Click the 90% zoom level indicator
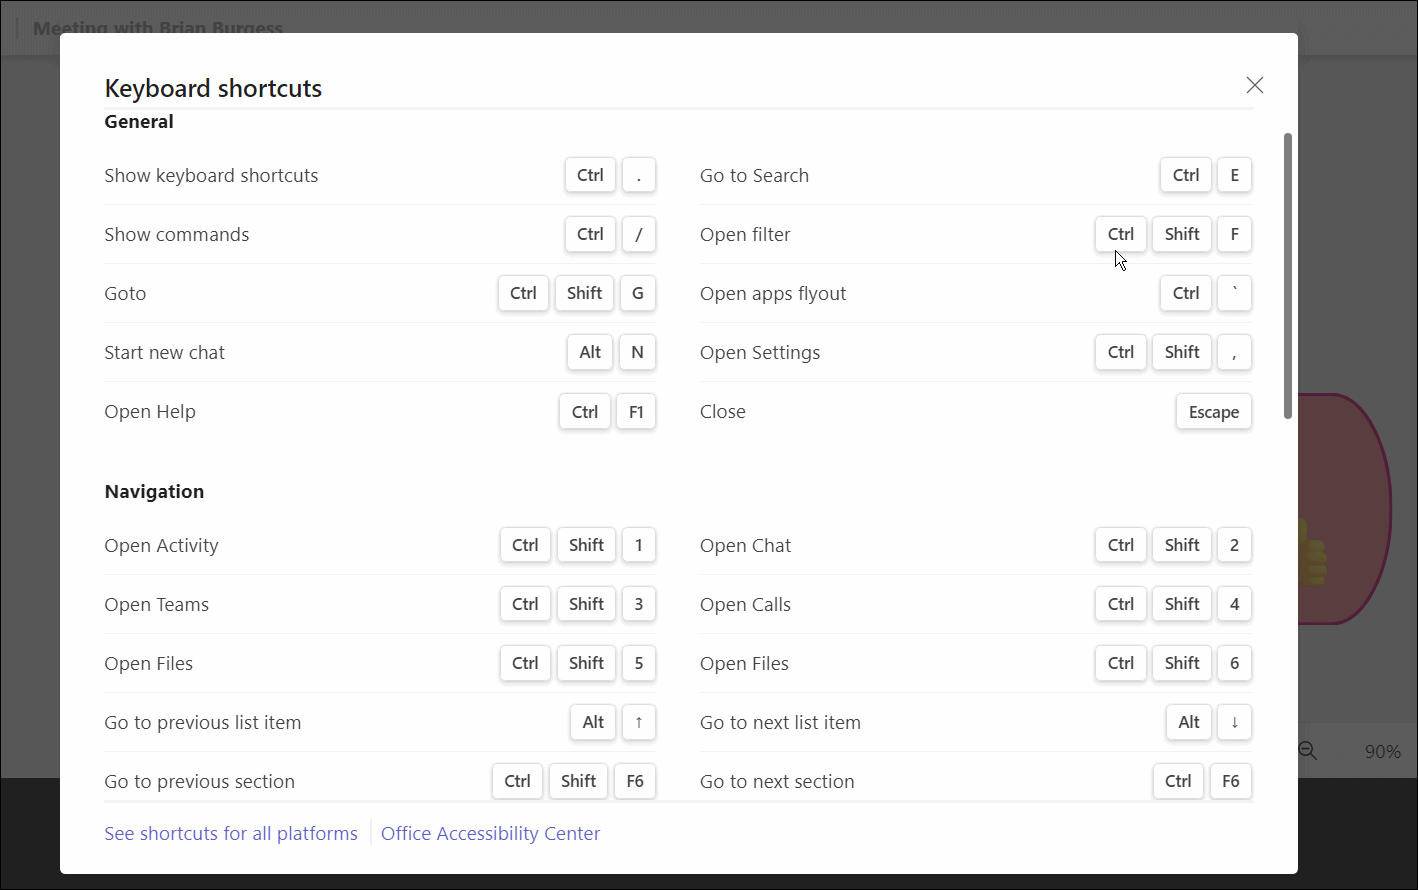The height and width of the screenshot is (890, 1418). [x=1384, y=751]
